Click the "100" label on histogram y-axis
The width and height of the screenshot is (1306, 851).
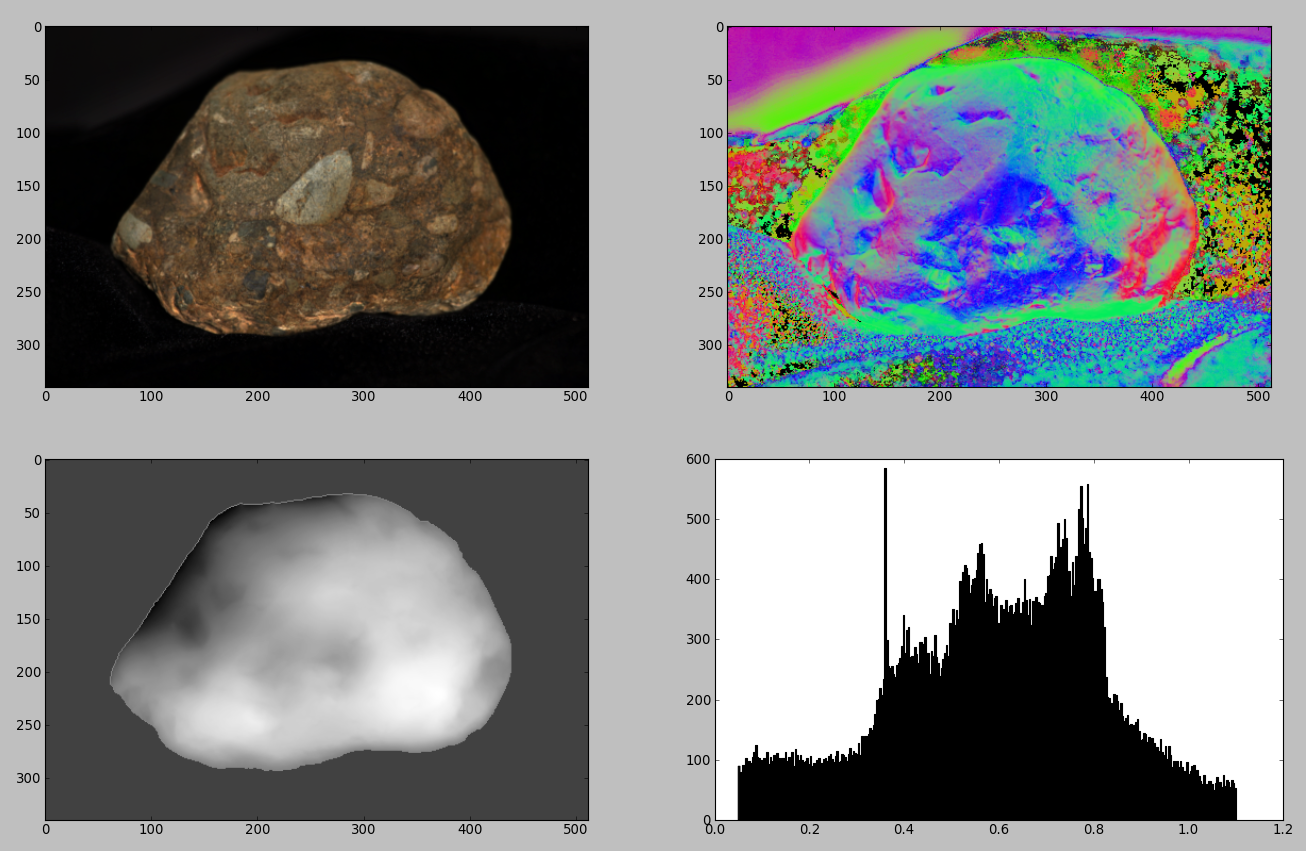point(697,760)
